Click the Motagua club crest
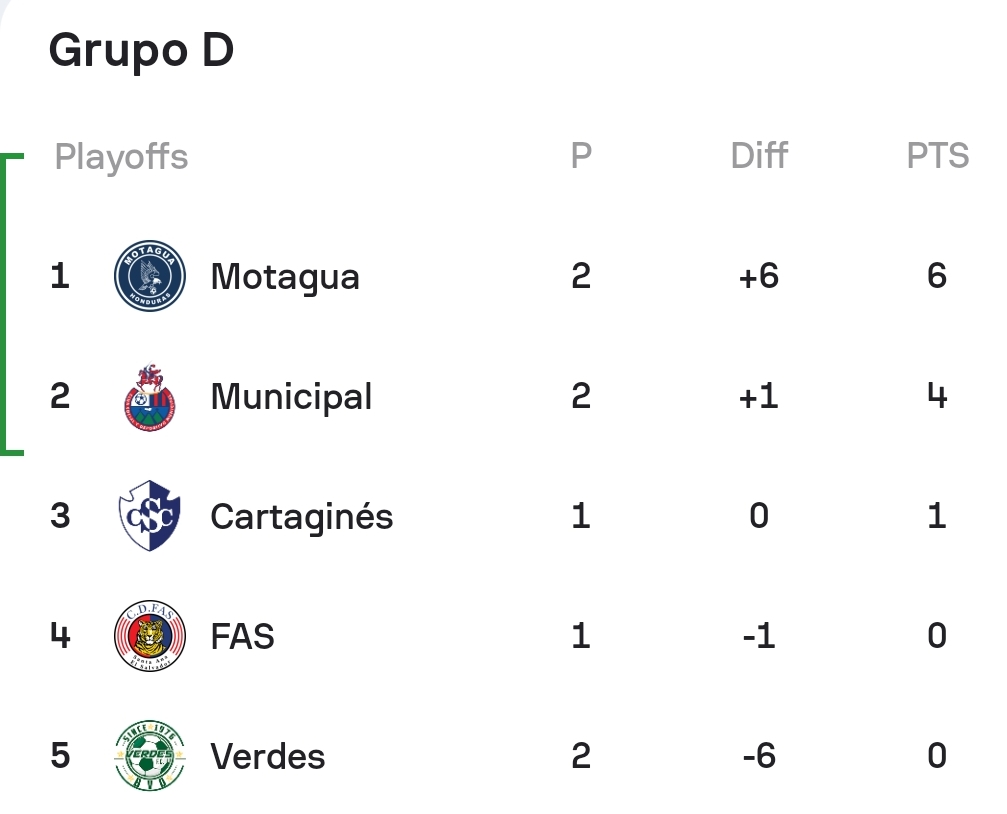Screen dimensions: 1007x814 [150, 276]
